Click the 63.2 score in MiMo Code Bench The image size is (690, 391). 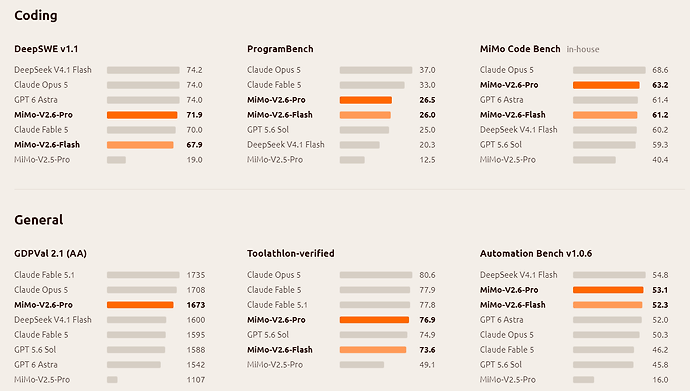pos(660,85)
